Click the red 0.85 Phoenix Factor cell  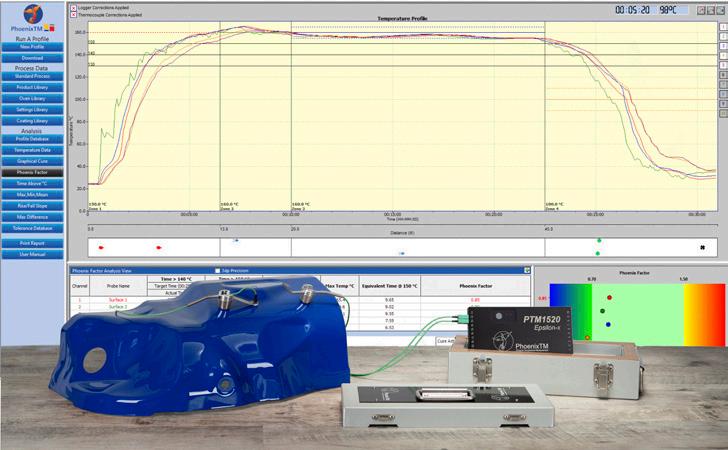pos(475,300)
